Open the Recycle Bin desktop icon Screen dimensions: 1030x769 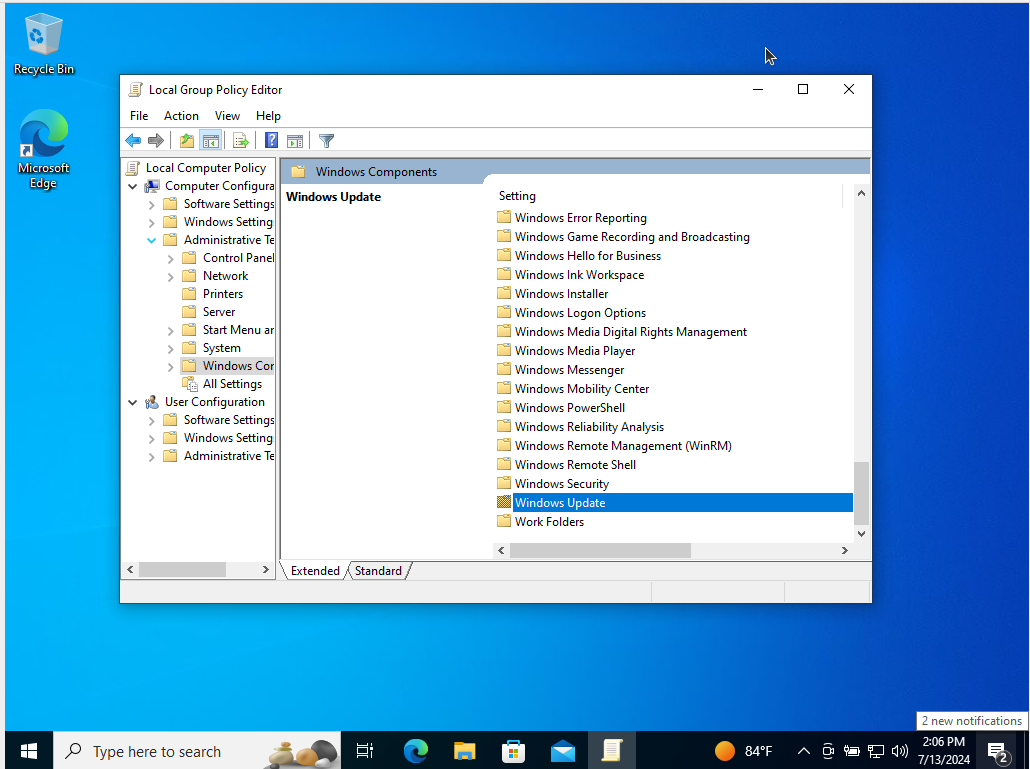[x=43, y=44]
